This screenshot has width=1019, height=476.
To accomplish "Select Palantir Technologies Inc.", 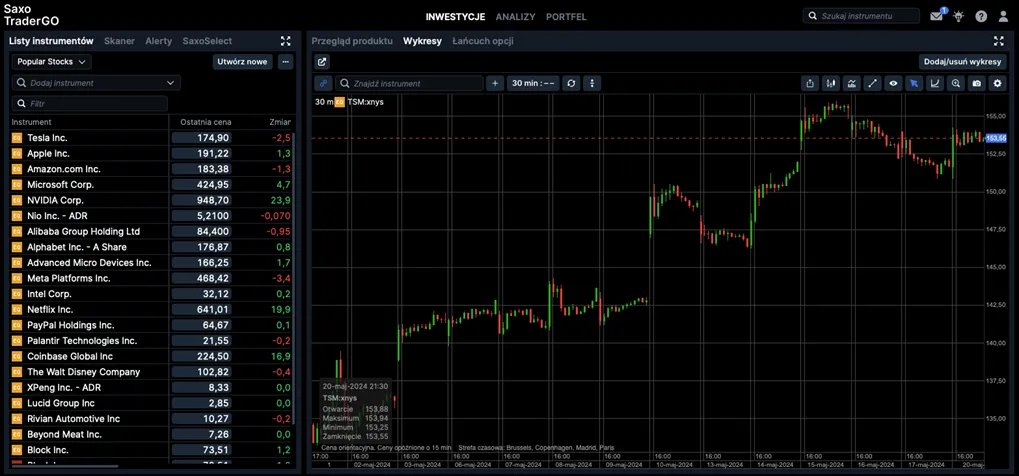I will 82,341.
